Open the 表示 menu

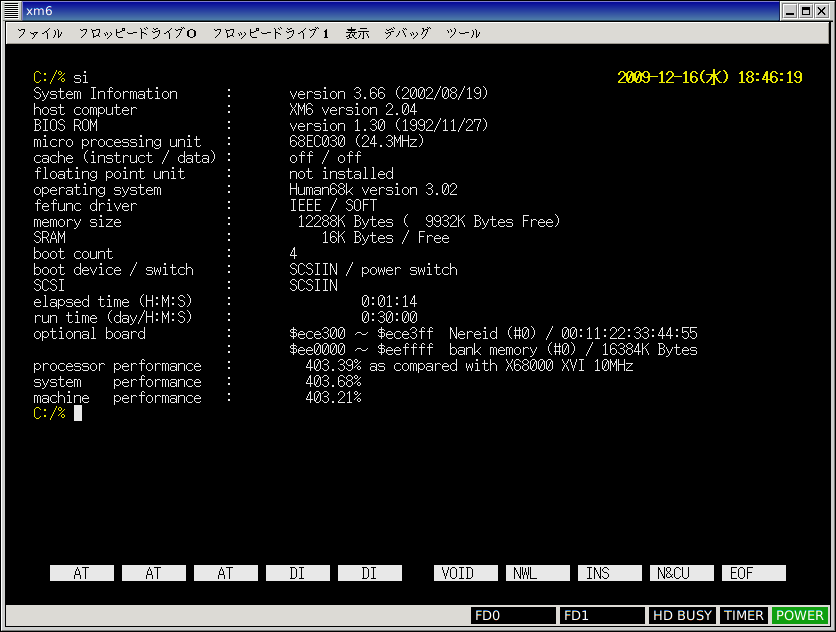357,34
